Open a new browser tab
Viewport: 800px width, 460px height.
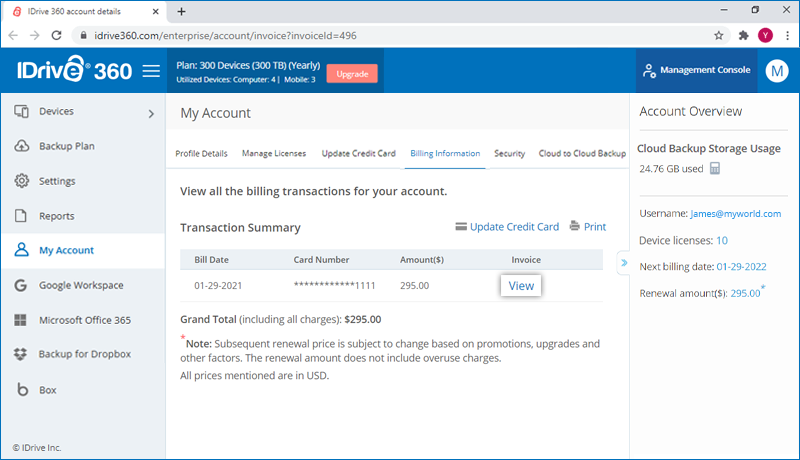pos(181,11)
